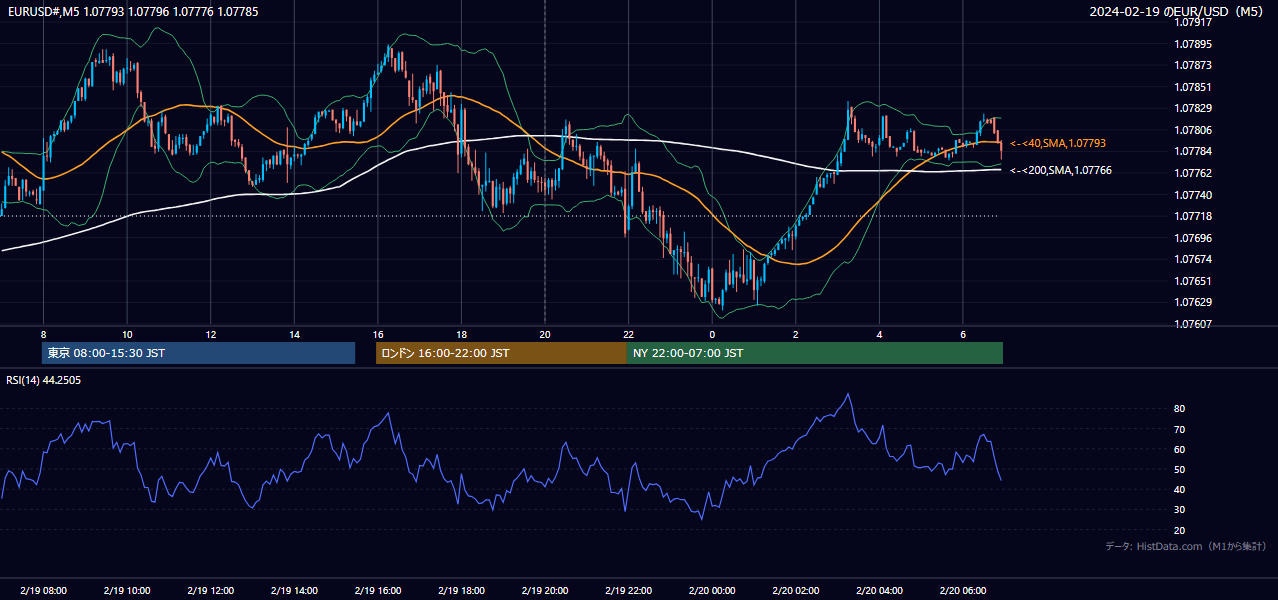
Task: Click the RSI(14) 44.2505 indicator label
Action: pyautogui.click(x=44, y=380)
